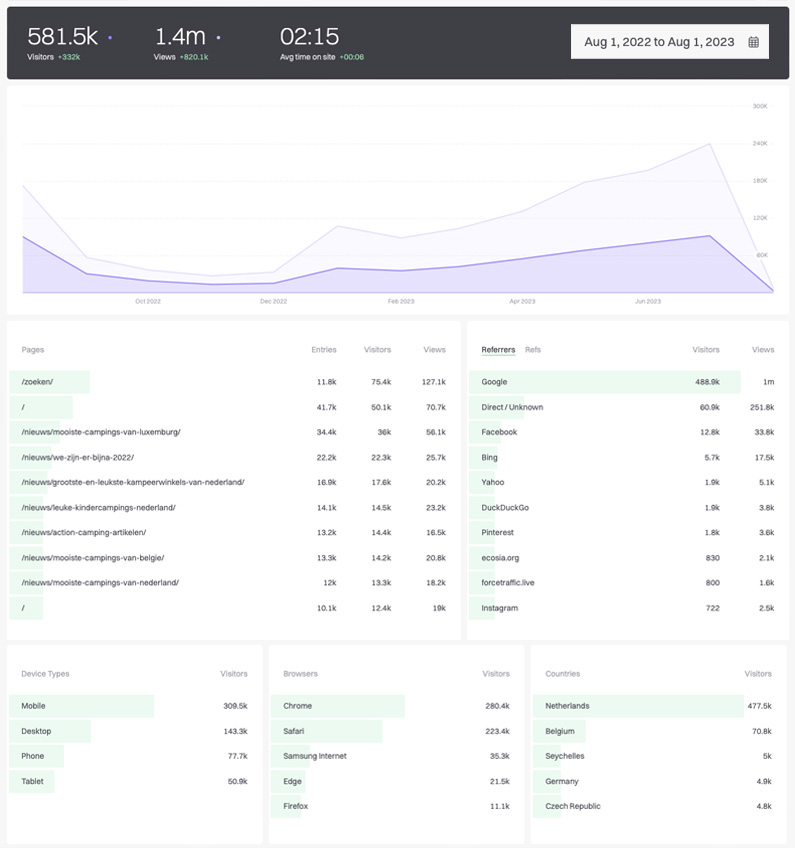Filter by Mobile device type
Image resolution: width=795 pixels, height=848 pixels.
33,706
